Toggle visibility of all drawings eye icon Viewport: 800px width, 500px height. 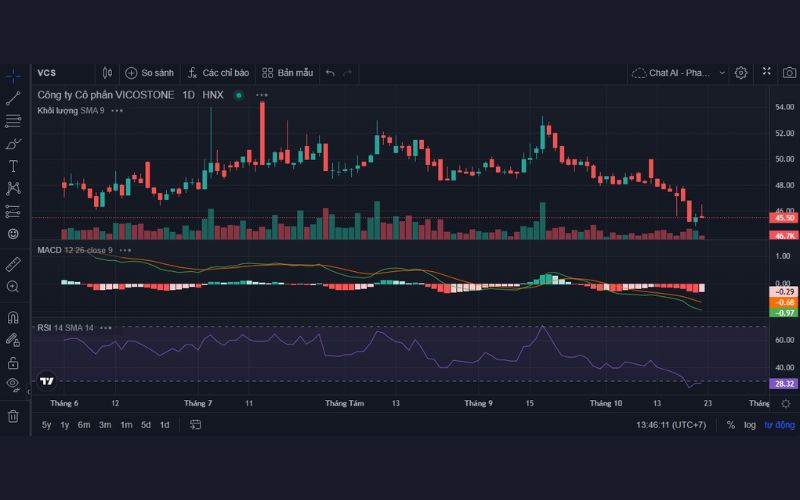[x=13, y=383]
